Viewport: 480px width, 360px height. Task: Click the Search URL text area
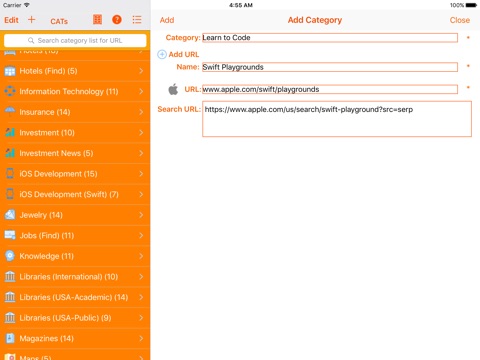[x=337, y=119]
